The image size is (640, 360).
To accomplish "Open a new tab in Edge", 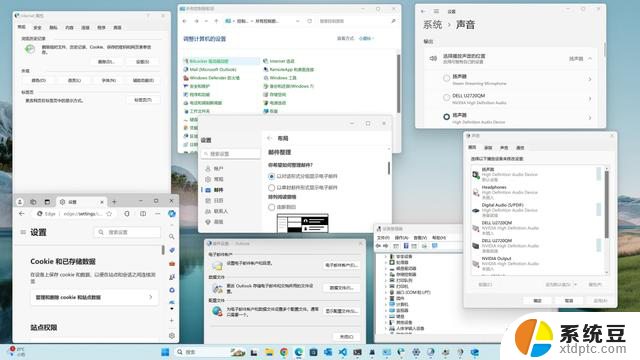I will 114,202.
